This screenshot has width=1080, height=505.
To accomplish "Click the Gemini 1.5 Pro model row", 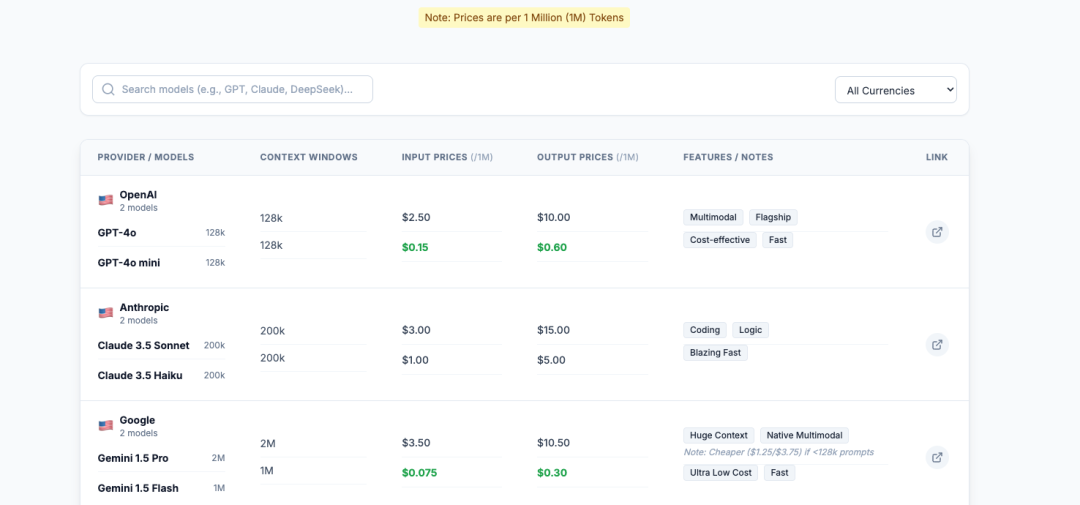I will pyautogui.click(x=161, y=458).
